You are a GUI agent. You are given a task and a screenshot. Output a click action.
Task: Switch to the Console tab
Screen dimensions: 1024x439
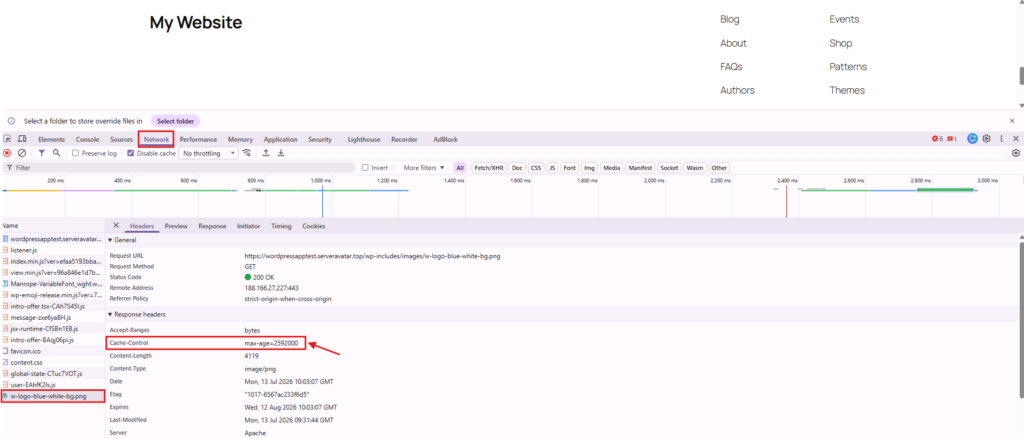(88, 139)
